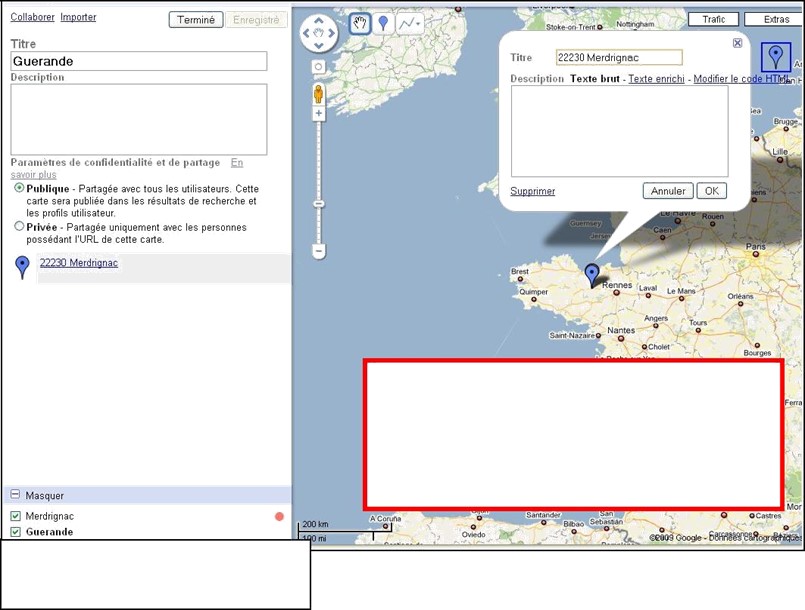Select the hand selection tool
The image size is (805, 610).
pos(360,24)
